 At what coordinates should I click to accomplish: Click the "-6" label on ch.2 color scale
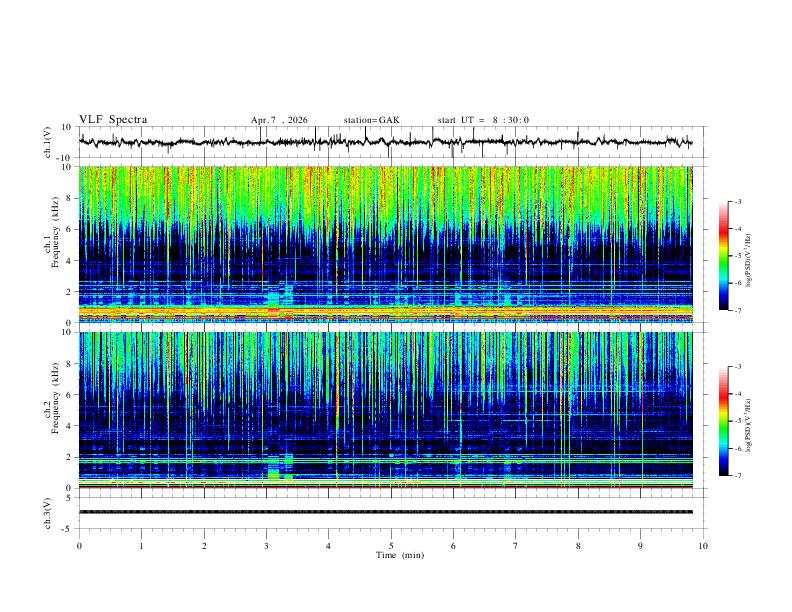[737, 448]
